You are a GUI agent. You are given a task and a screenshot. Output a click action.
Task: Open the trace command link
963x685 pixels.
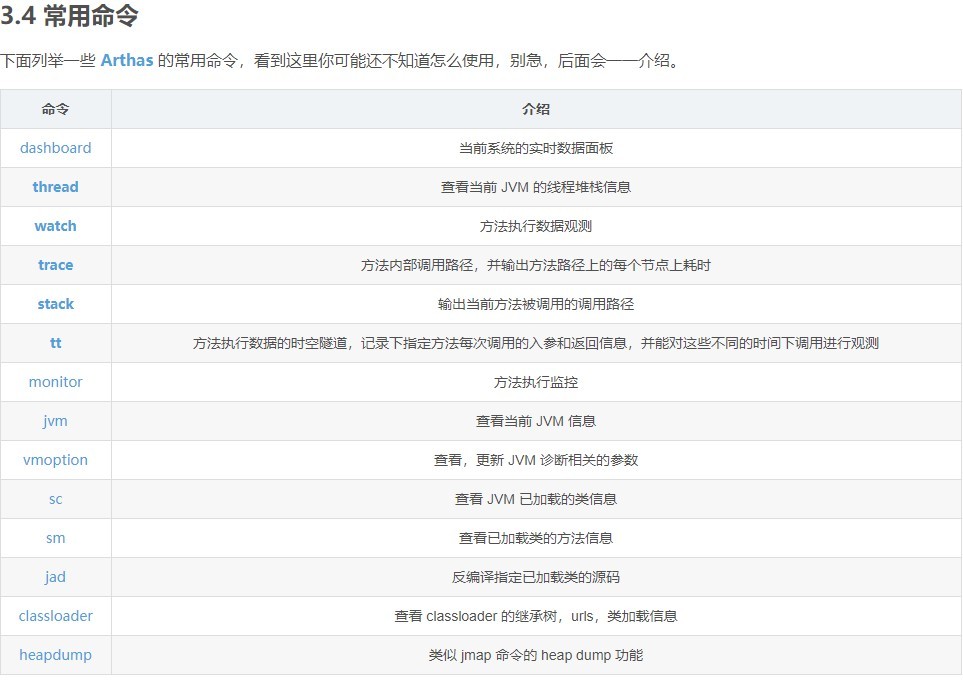pyautogui.click(x=55, y=265)
